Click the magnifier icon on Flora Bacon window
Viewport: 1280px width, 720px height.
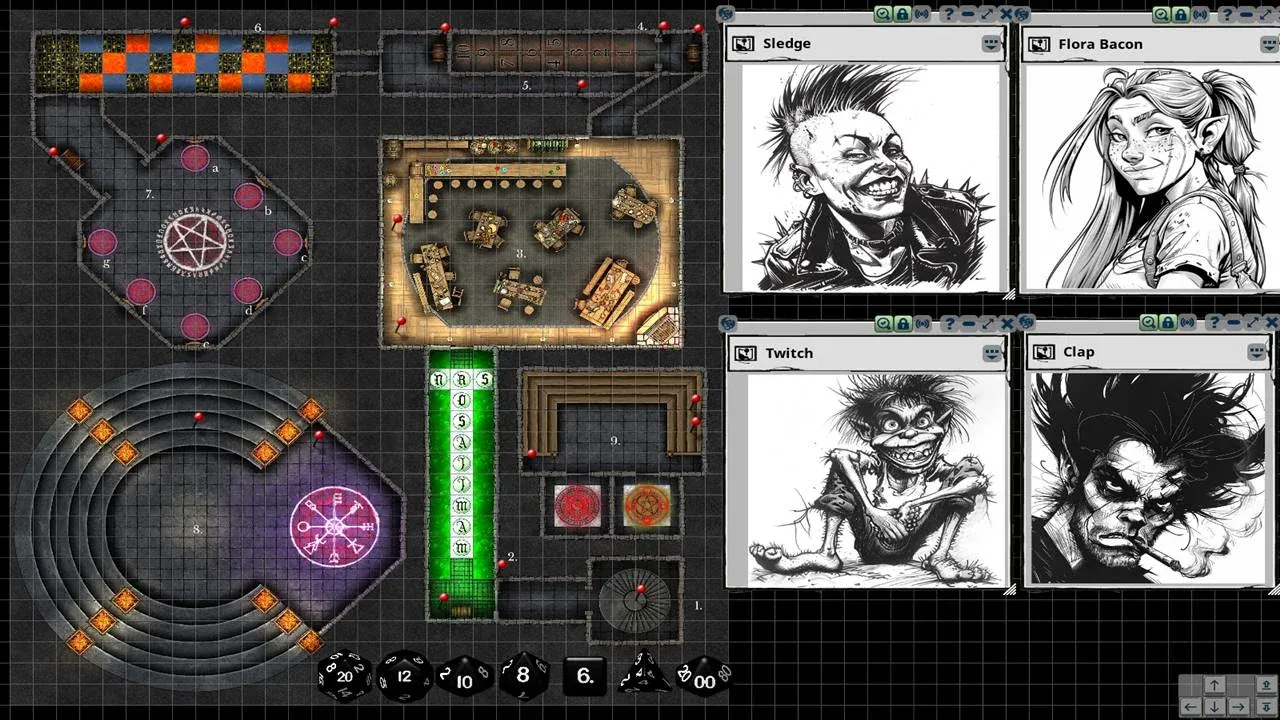(1161, 14)
